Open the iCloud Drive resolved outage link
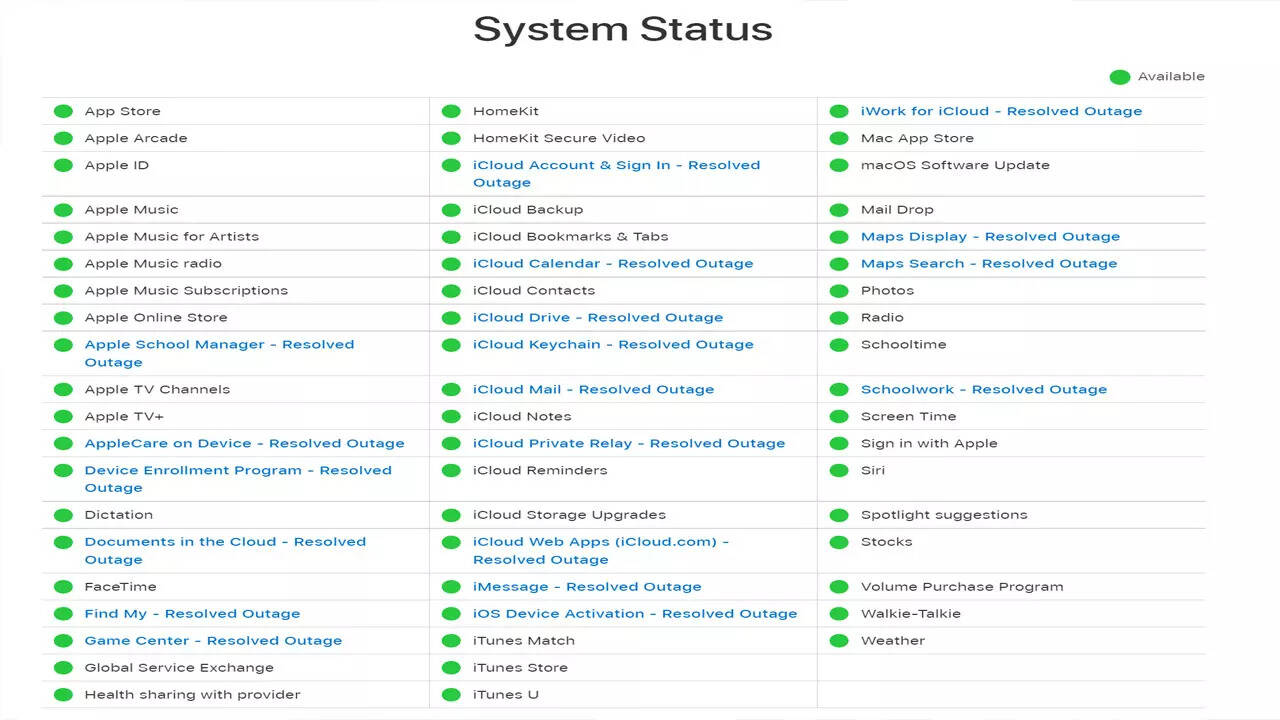The height and width of the screenshot is (720, 1280). (x=598, y=318)
